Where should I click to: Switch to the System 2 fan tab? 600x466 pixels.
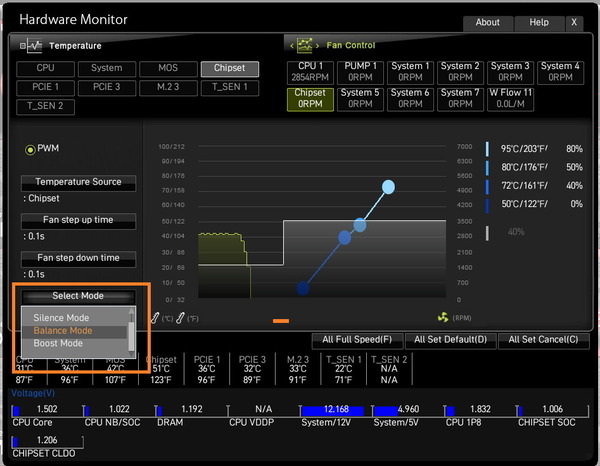(x=460, y=72)
